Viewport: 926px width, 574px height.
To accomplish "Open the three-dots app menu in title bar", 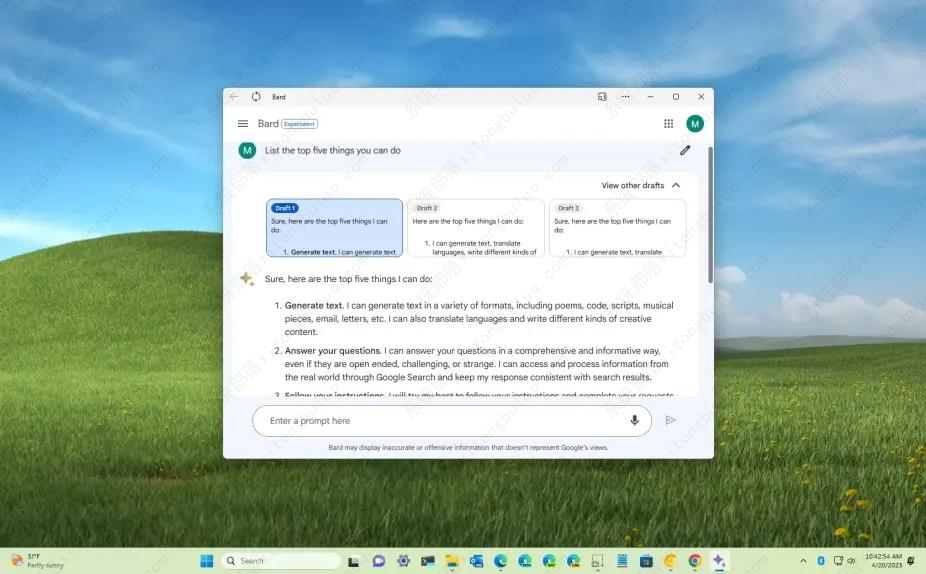I will point(625,97).
